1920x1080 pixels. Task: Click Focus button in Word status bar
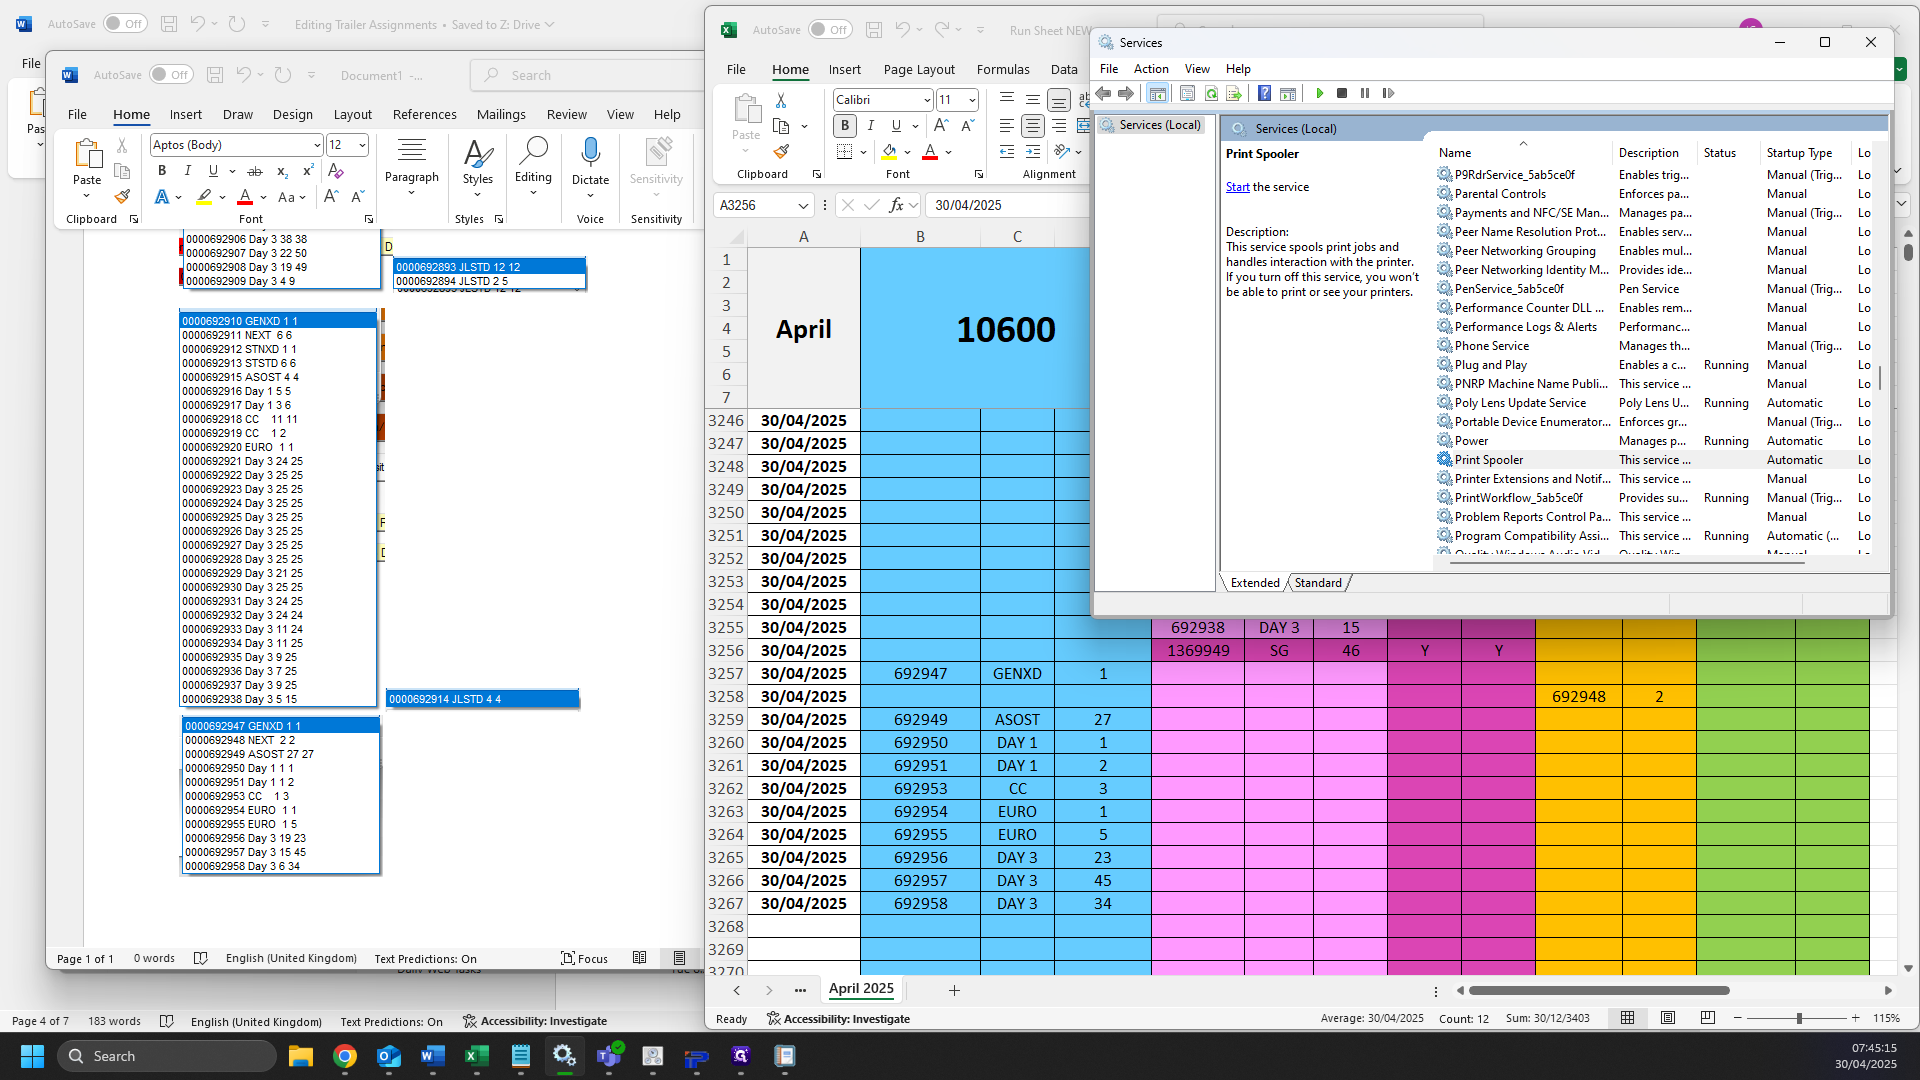(x=585, y=959)
